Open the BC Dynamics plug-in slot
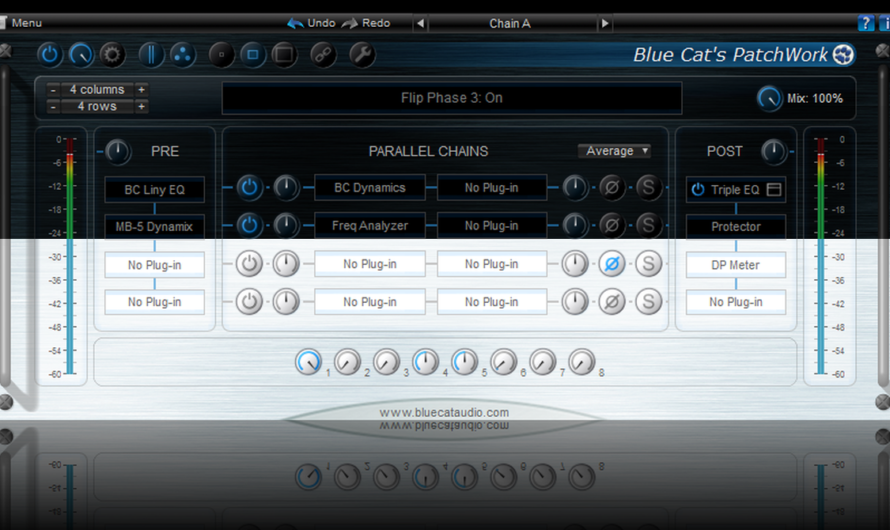 [x=370, y=188]
